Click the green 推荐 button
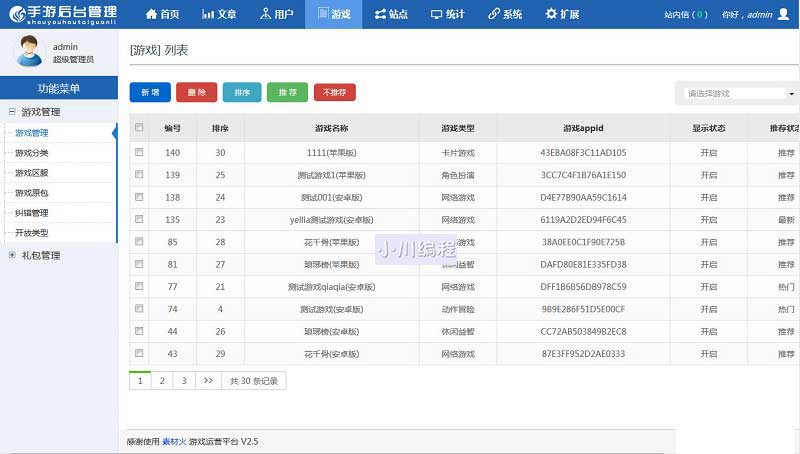This screenshot has width=800, height=454. click(287, 92)
